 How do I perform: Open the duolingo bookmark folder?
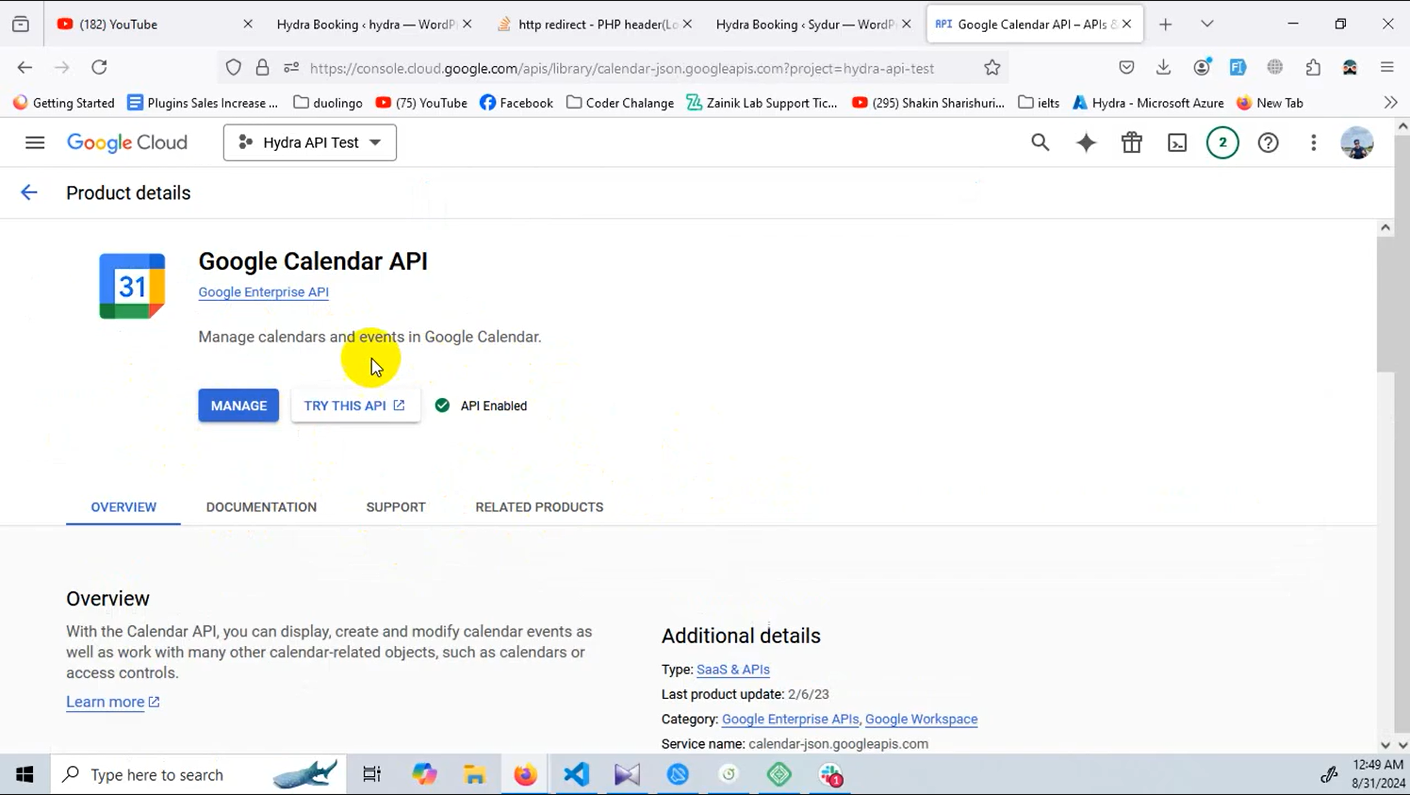(x=328, y=102)
